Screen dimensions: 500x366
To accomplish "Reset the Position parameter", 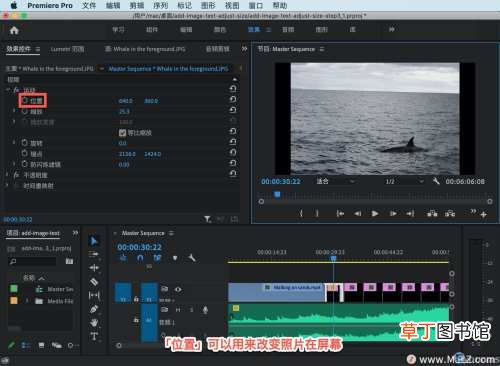I will click(233, 99).
